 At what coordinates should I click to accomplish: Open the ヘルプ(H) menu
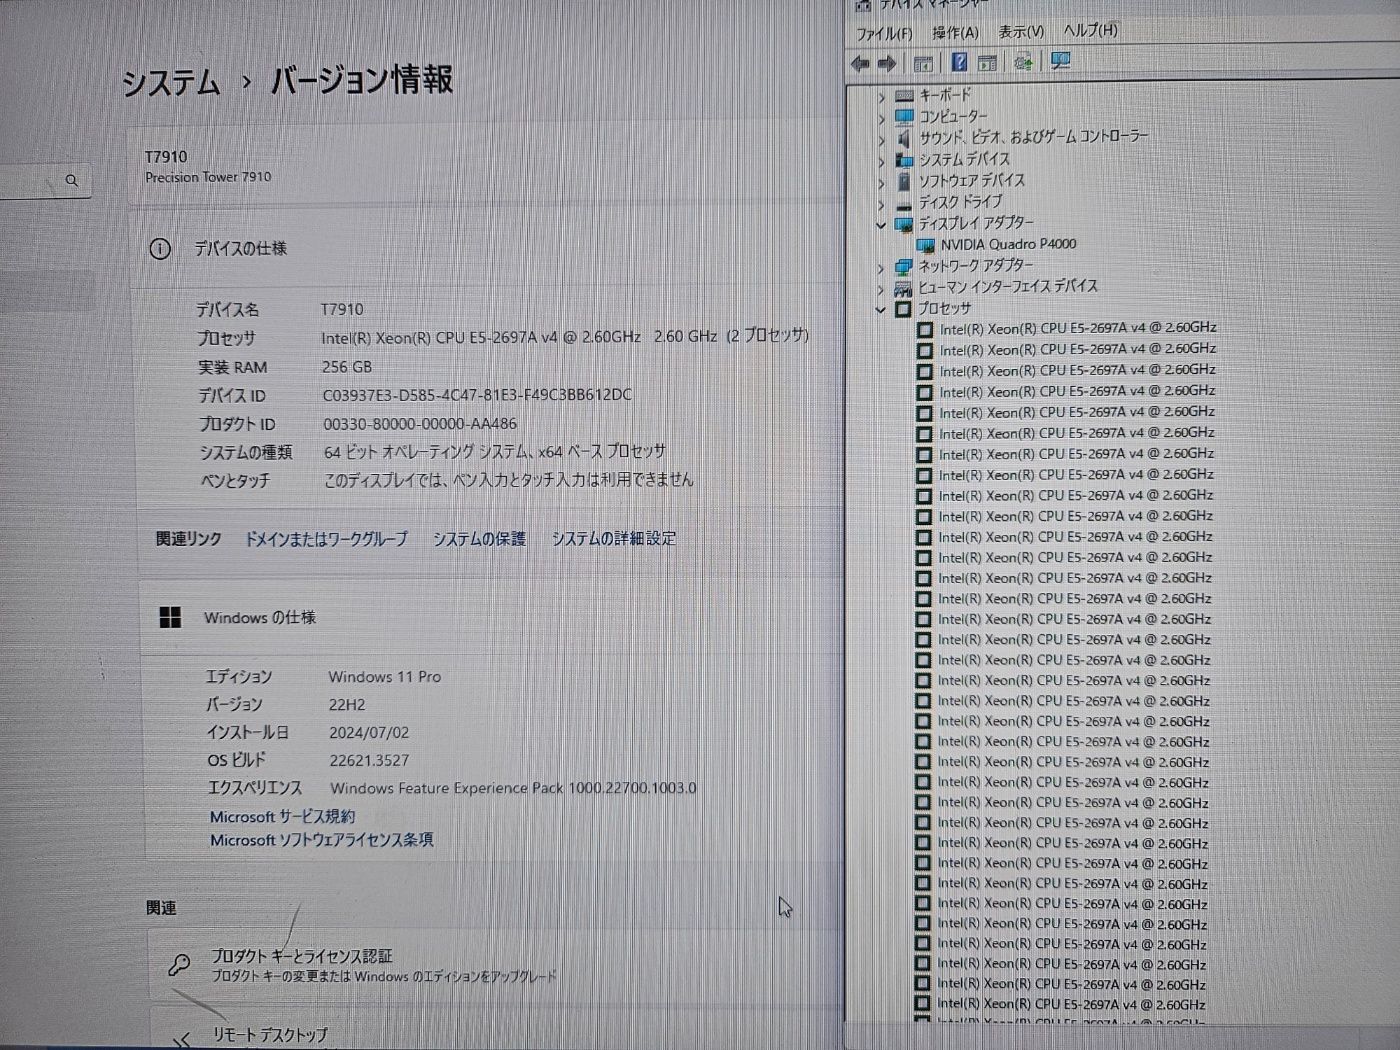coord(1090,30)
